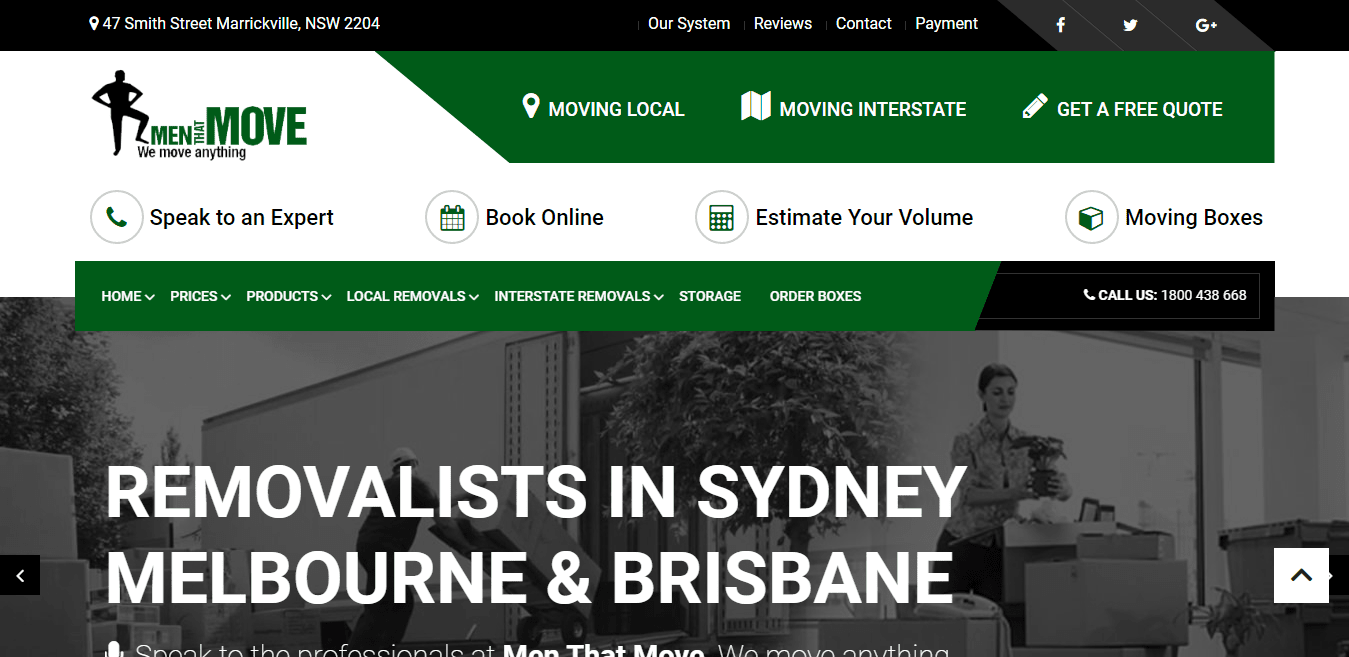Click the Men That Move logo

point(199,115)
